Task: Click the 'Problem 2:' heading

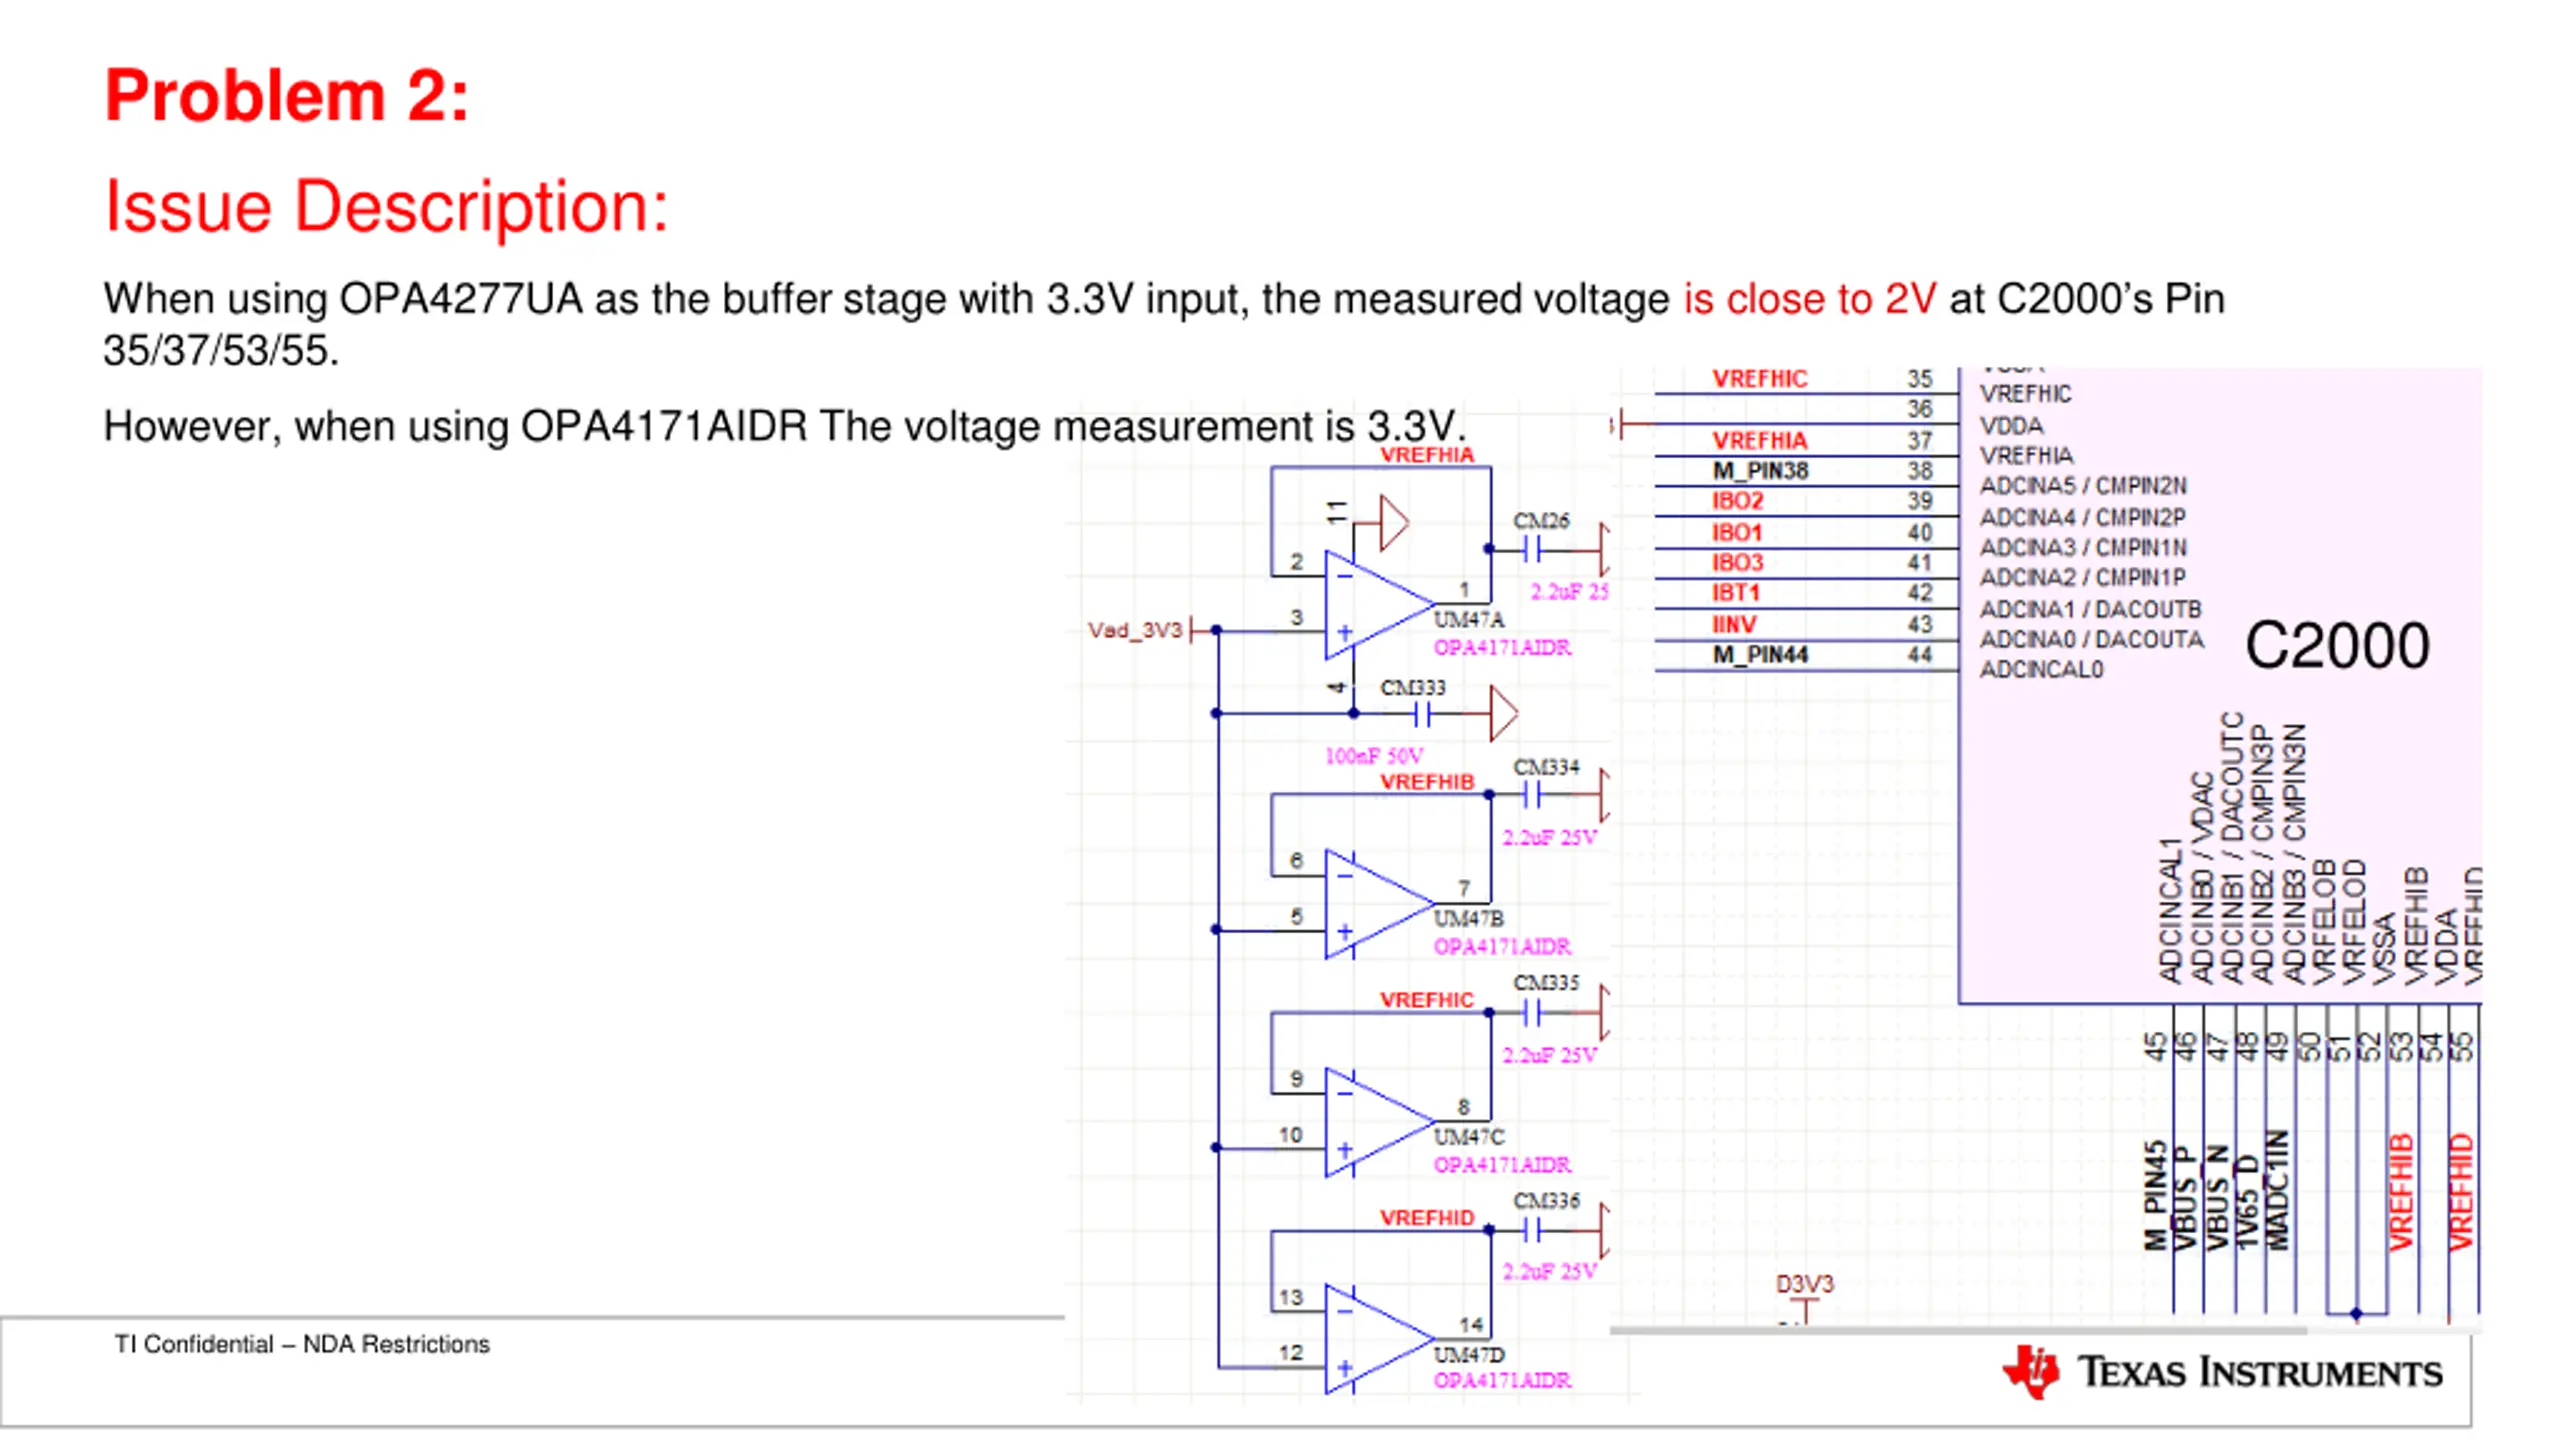Action: pos(286,96)
